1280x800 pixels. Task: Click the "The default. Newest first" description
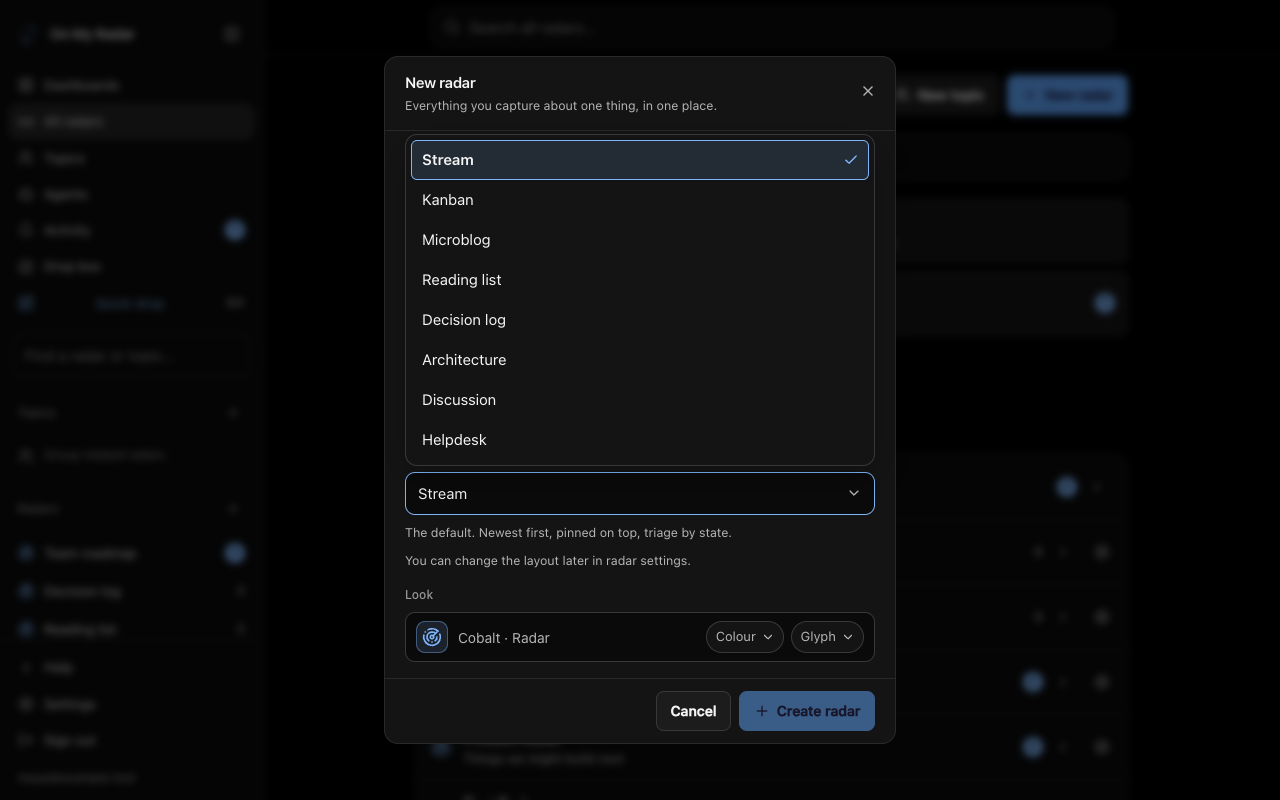(x=568, y=533)
